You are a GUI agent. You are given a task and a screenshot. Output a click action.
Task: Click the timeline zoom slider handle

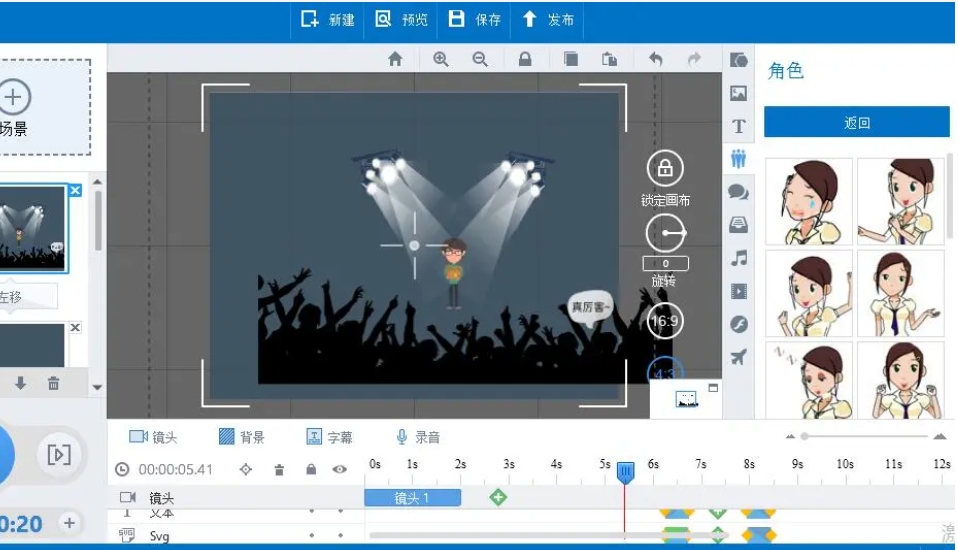(x=804, y=436)
